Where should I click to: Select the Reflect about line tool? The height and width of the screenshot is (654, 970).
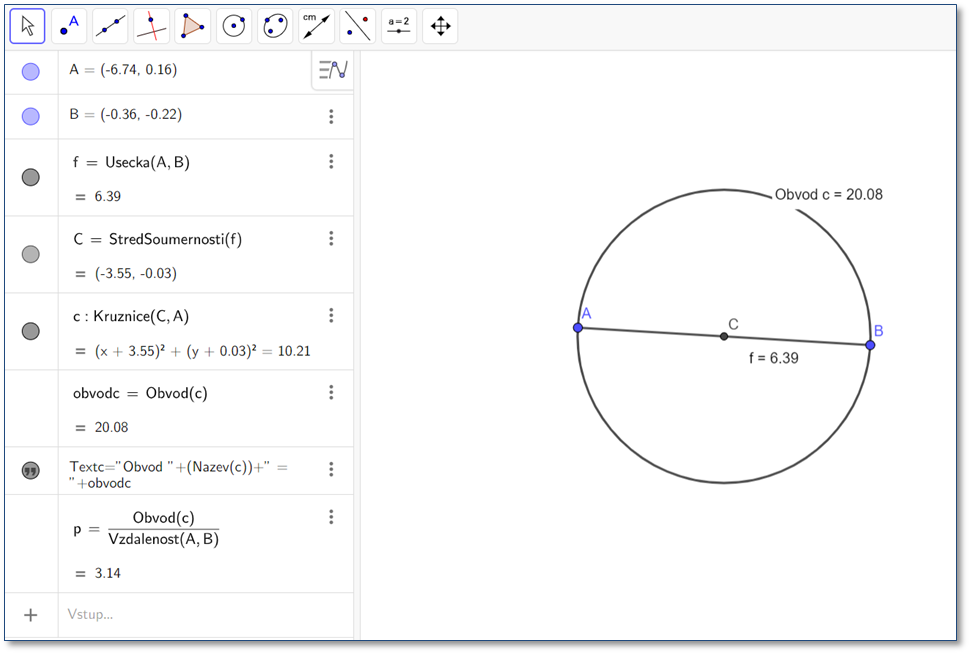pos(358,26)
